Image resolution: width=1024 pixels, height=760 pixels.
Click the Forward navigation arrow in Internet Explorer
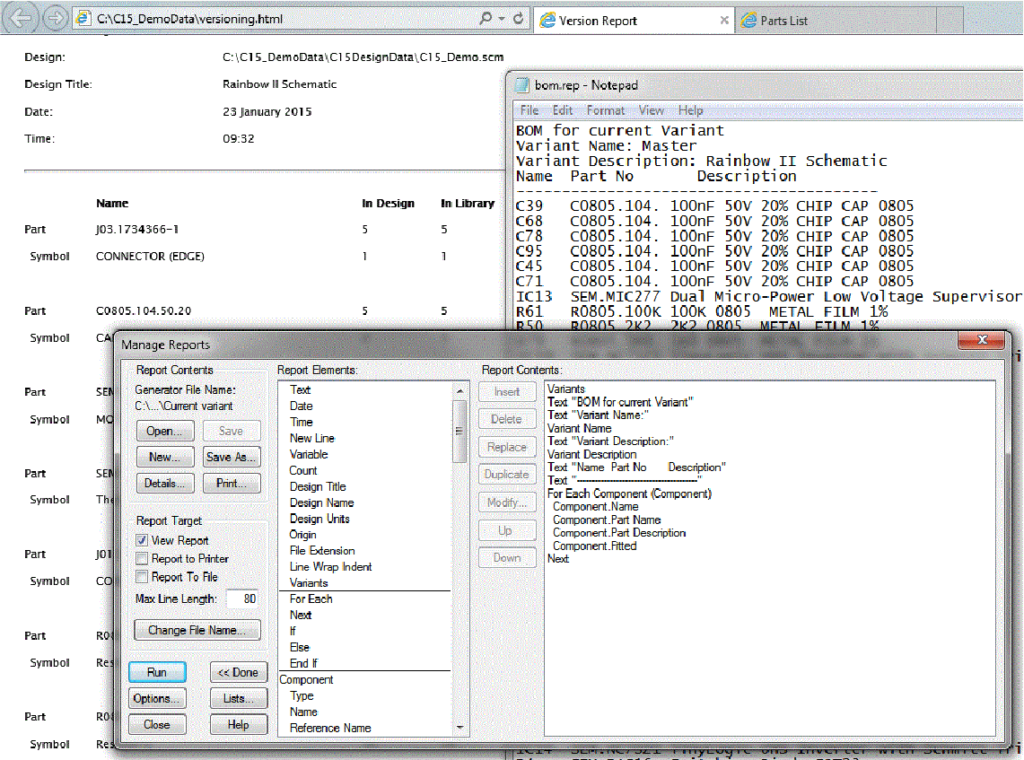click(56, 18)
